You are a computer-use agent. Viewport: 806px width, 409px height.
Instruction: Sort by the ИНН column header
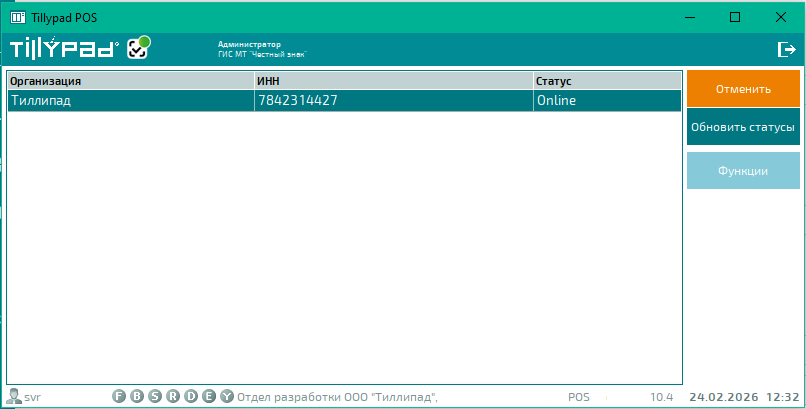pos(393,81)
